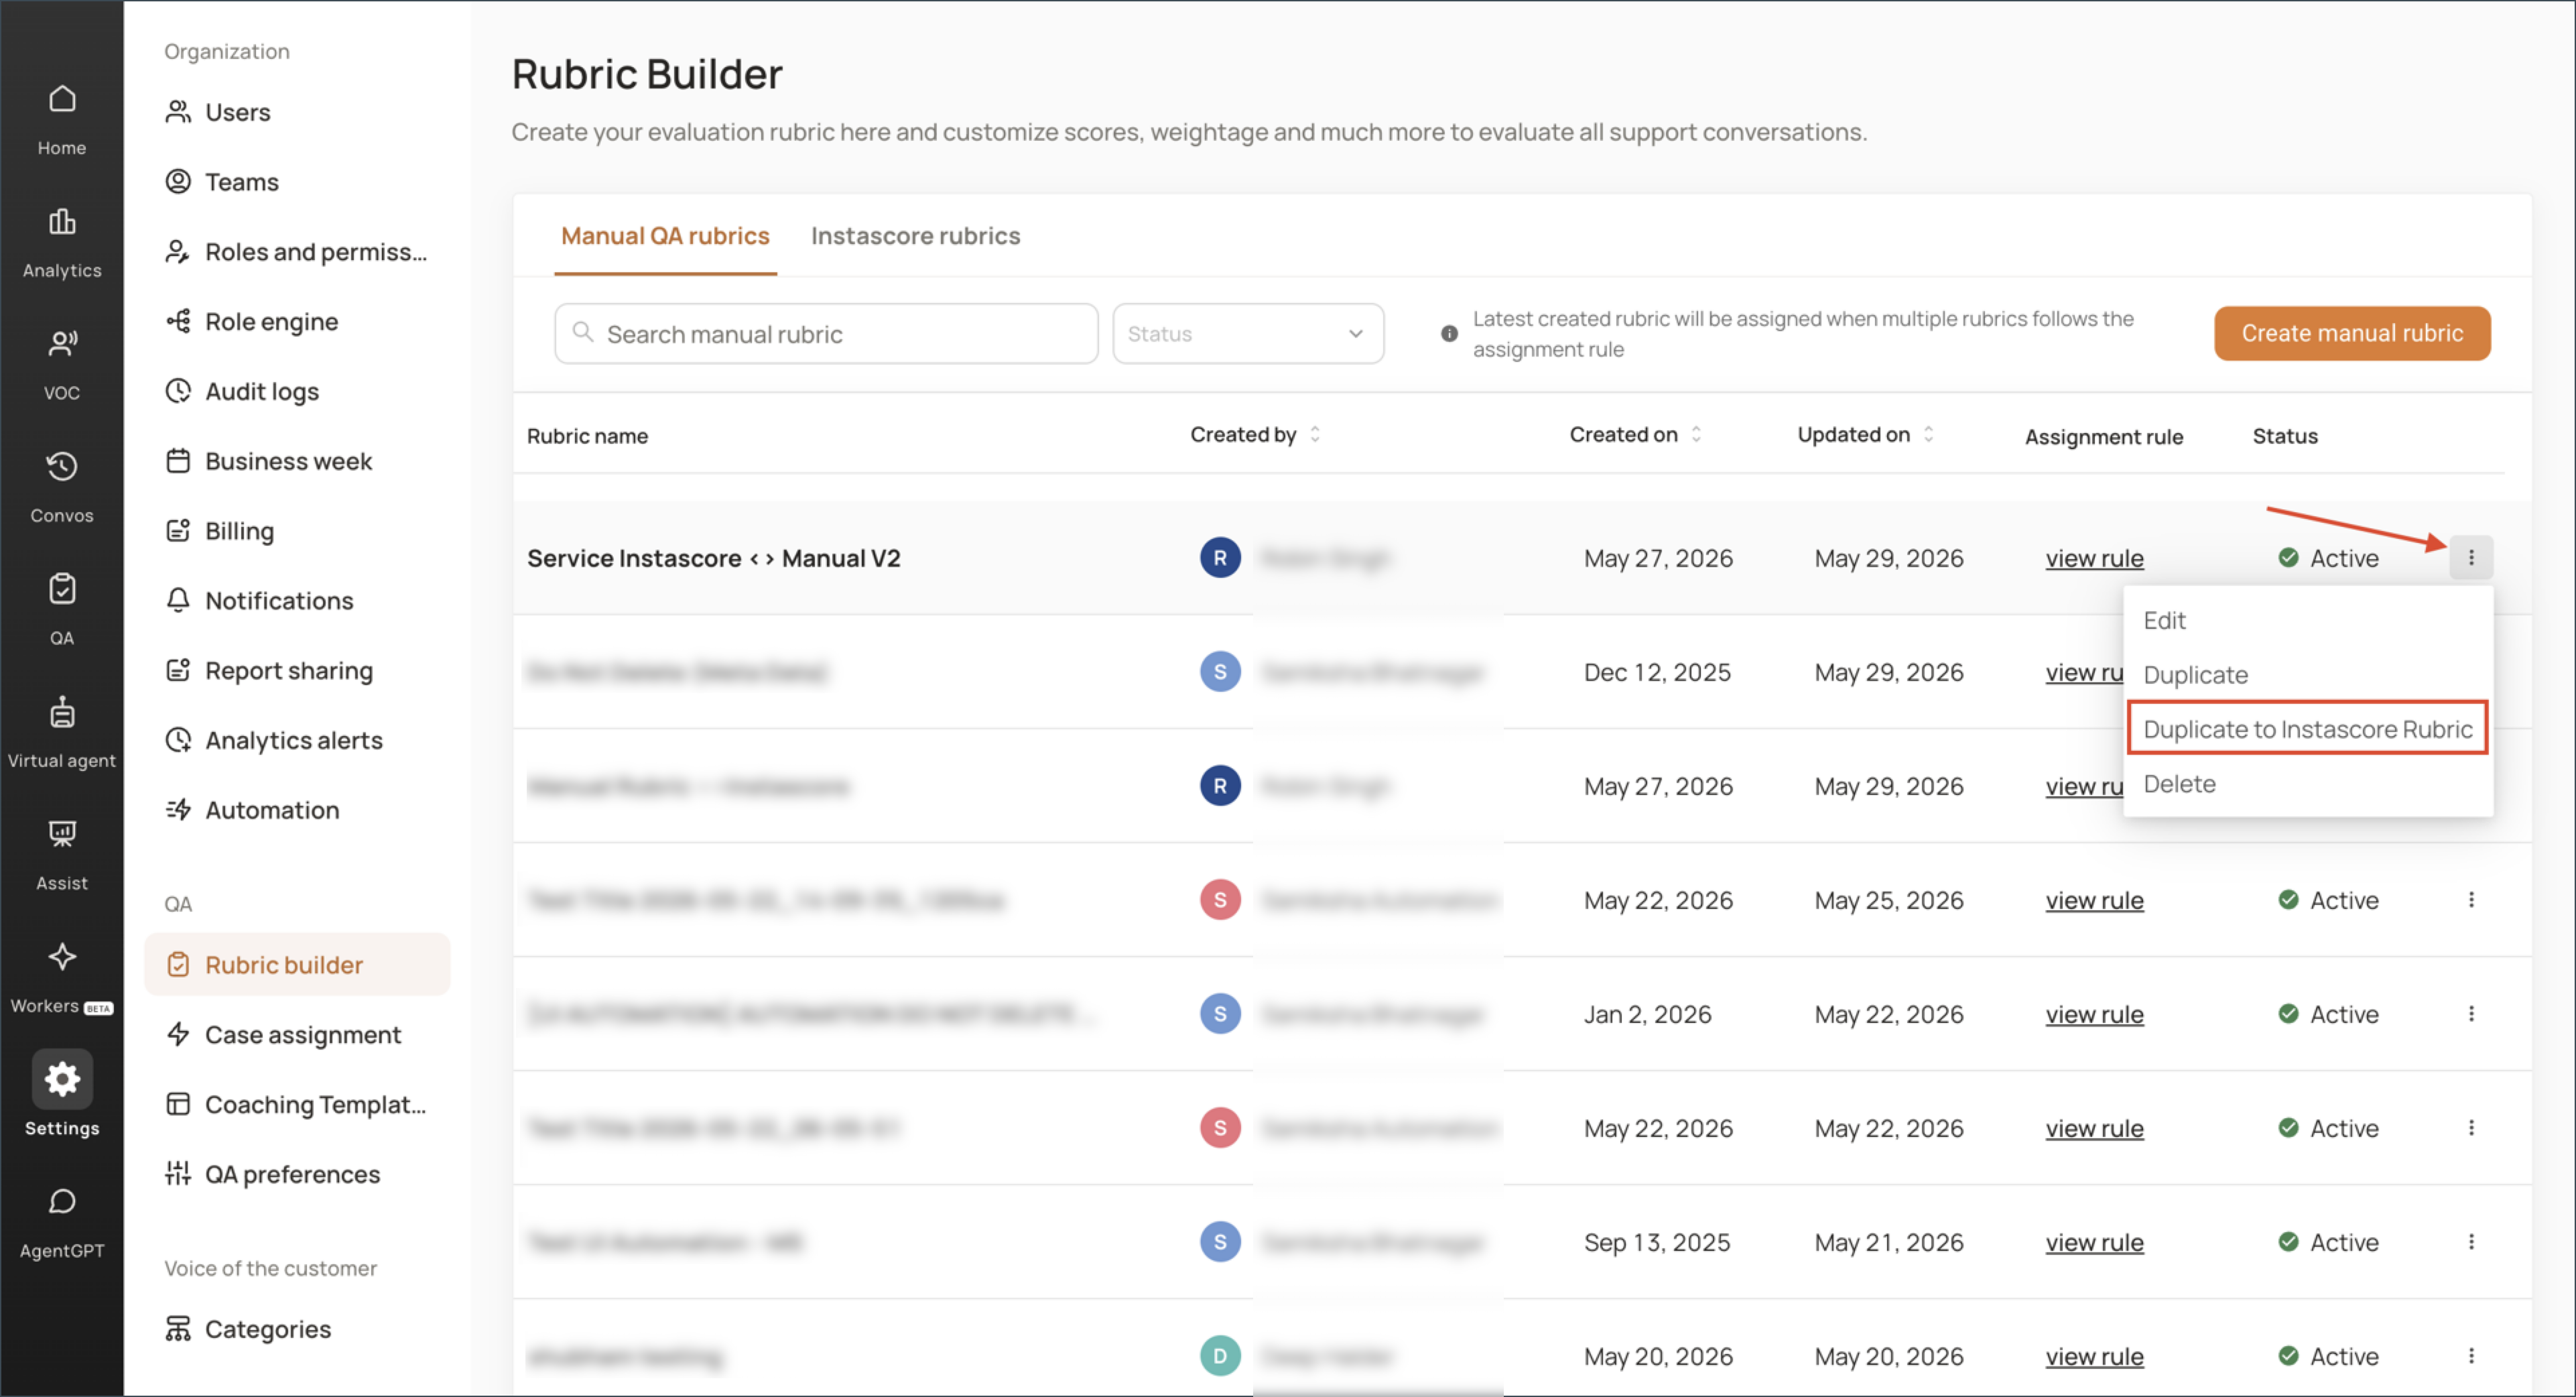The height and width of the screenshot is (1397, 2576).
Task: Sort by Created on column
Action: (x=1696, y=435)
